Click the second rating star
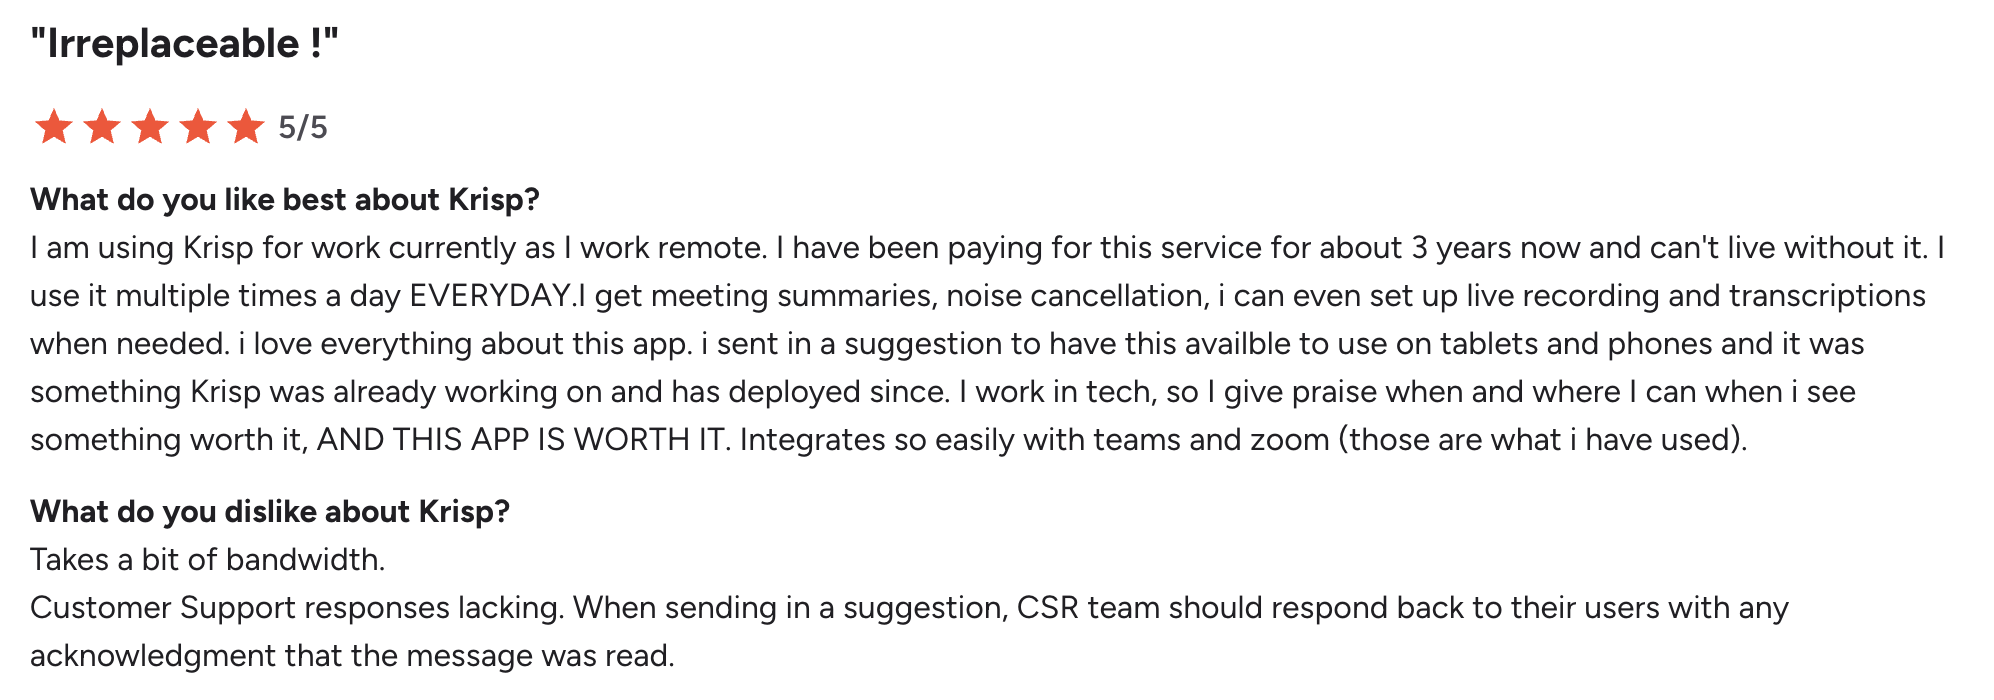This screenshot has height=700, width=1994. [x=101, y=128]
